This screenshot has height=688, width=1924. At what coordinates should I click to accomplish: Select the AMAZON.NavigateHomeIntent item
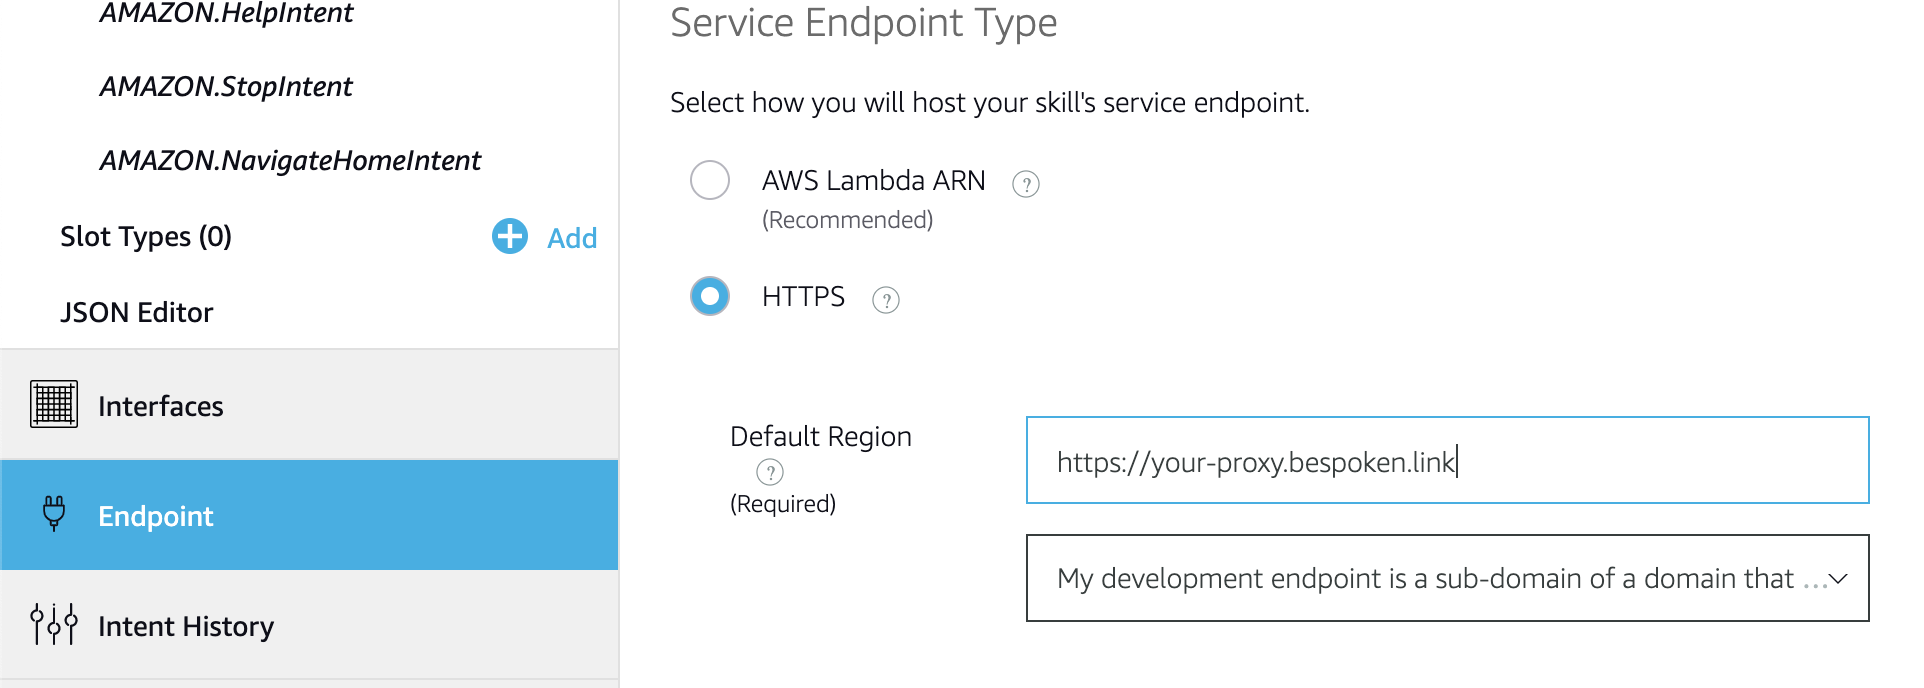[x=290, y=160]
